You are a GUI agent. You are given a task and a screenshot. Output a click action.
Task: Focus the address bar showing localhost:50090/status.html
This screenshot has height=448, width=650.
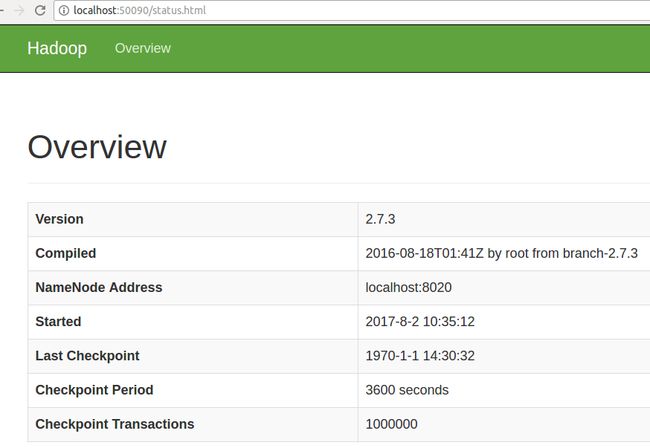[x=352, y=10]
